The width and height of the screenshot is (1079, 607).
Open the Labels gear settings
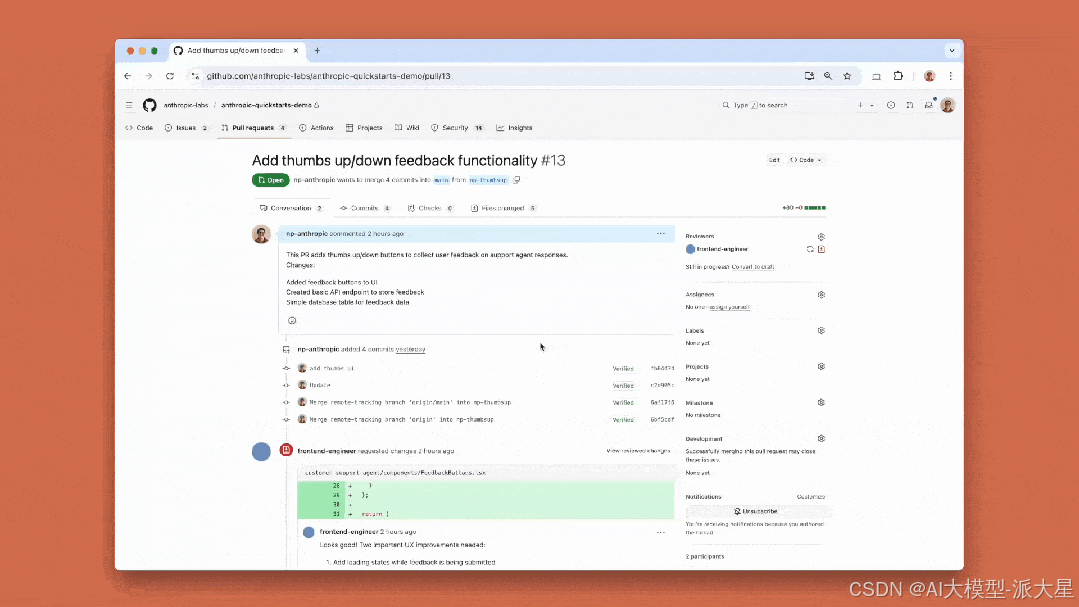click(x=821, y=330)
